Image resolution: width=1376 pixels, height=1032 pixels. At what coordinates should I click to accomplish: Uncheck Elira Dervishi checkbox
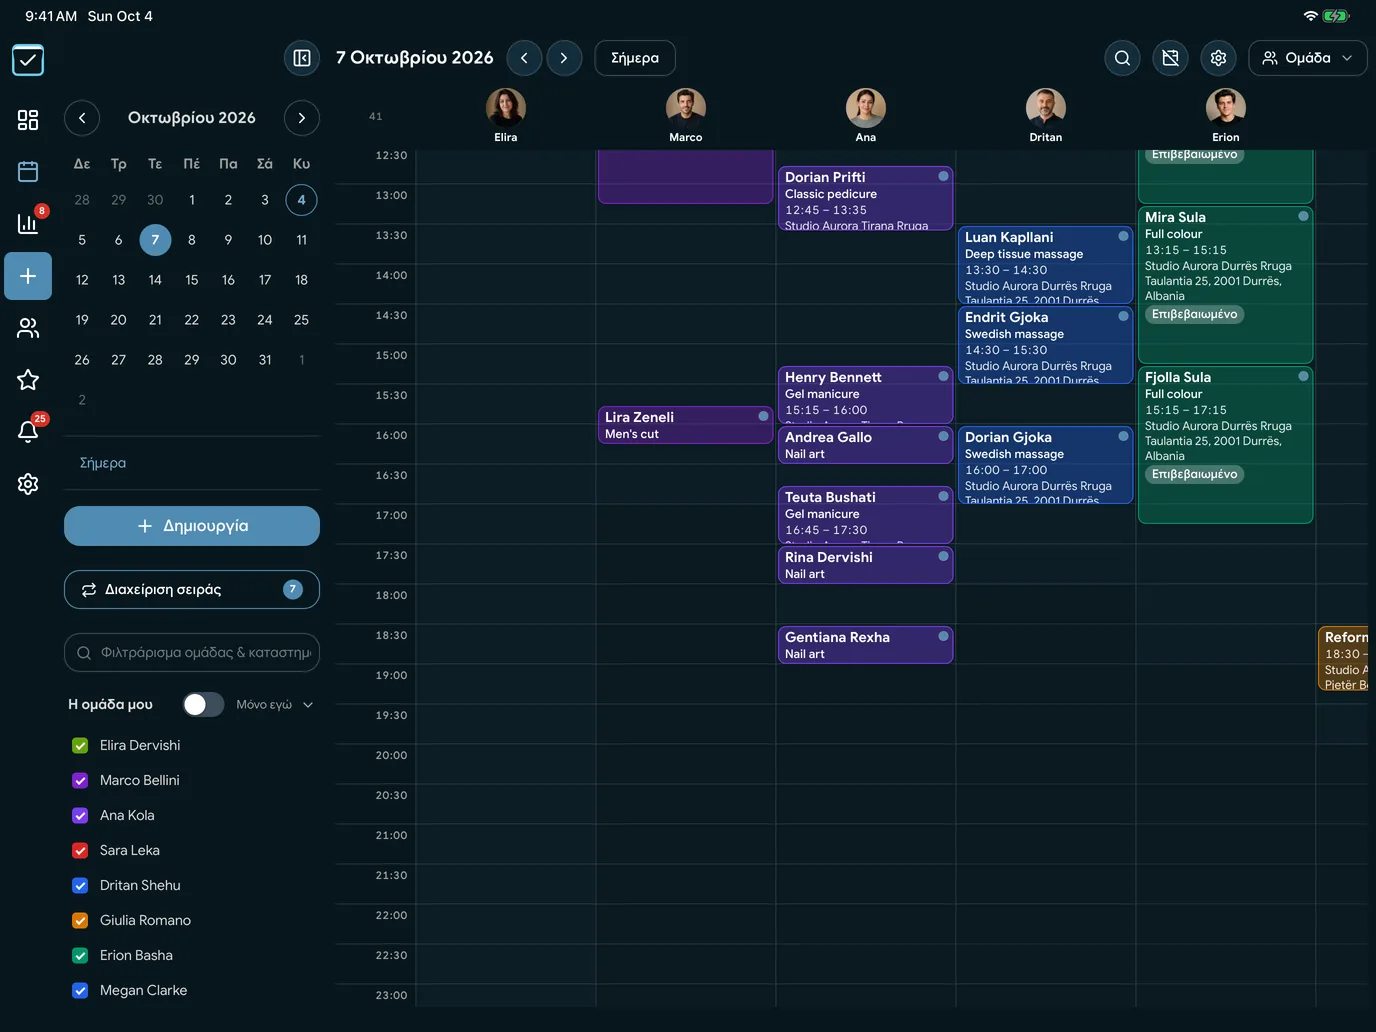pyautogui.click(x=80, y=746)
